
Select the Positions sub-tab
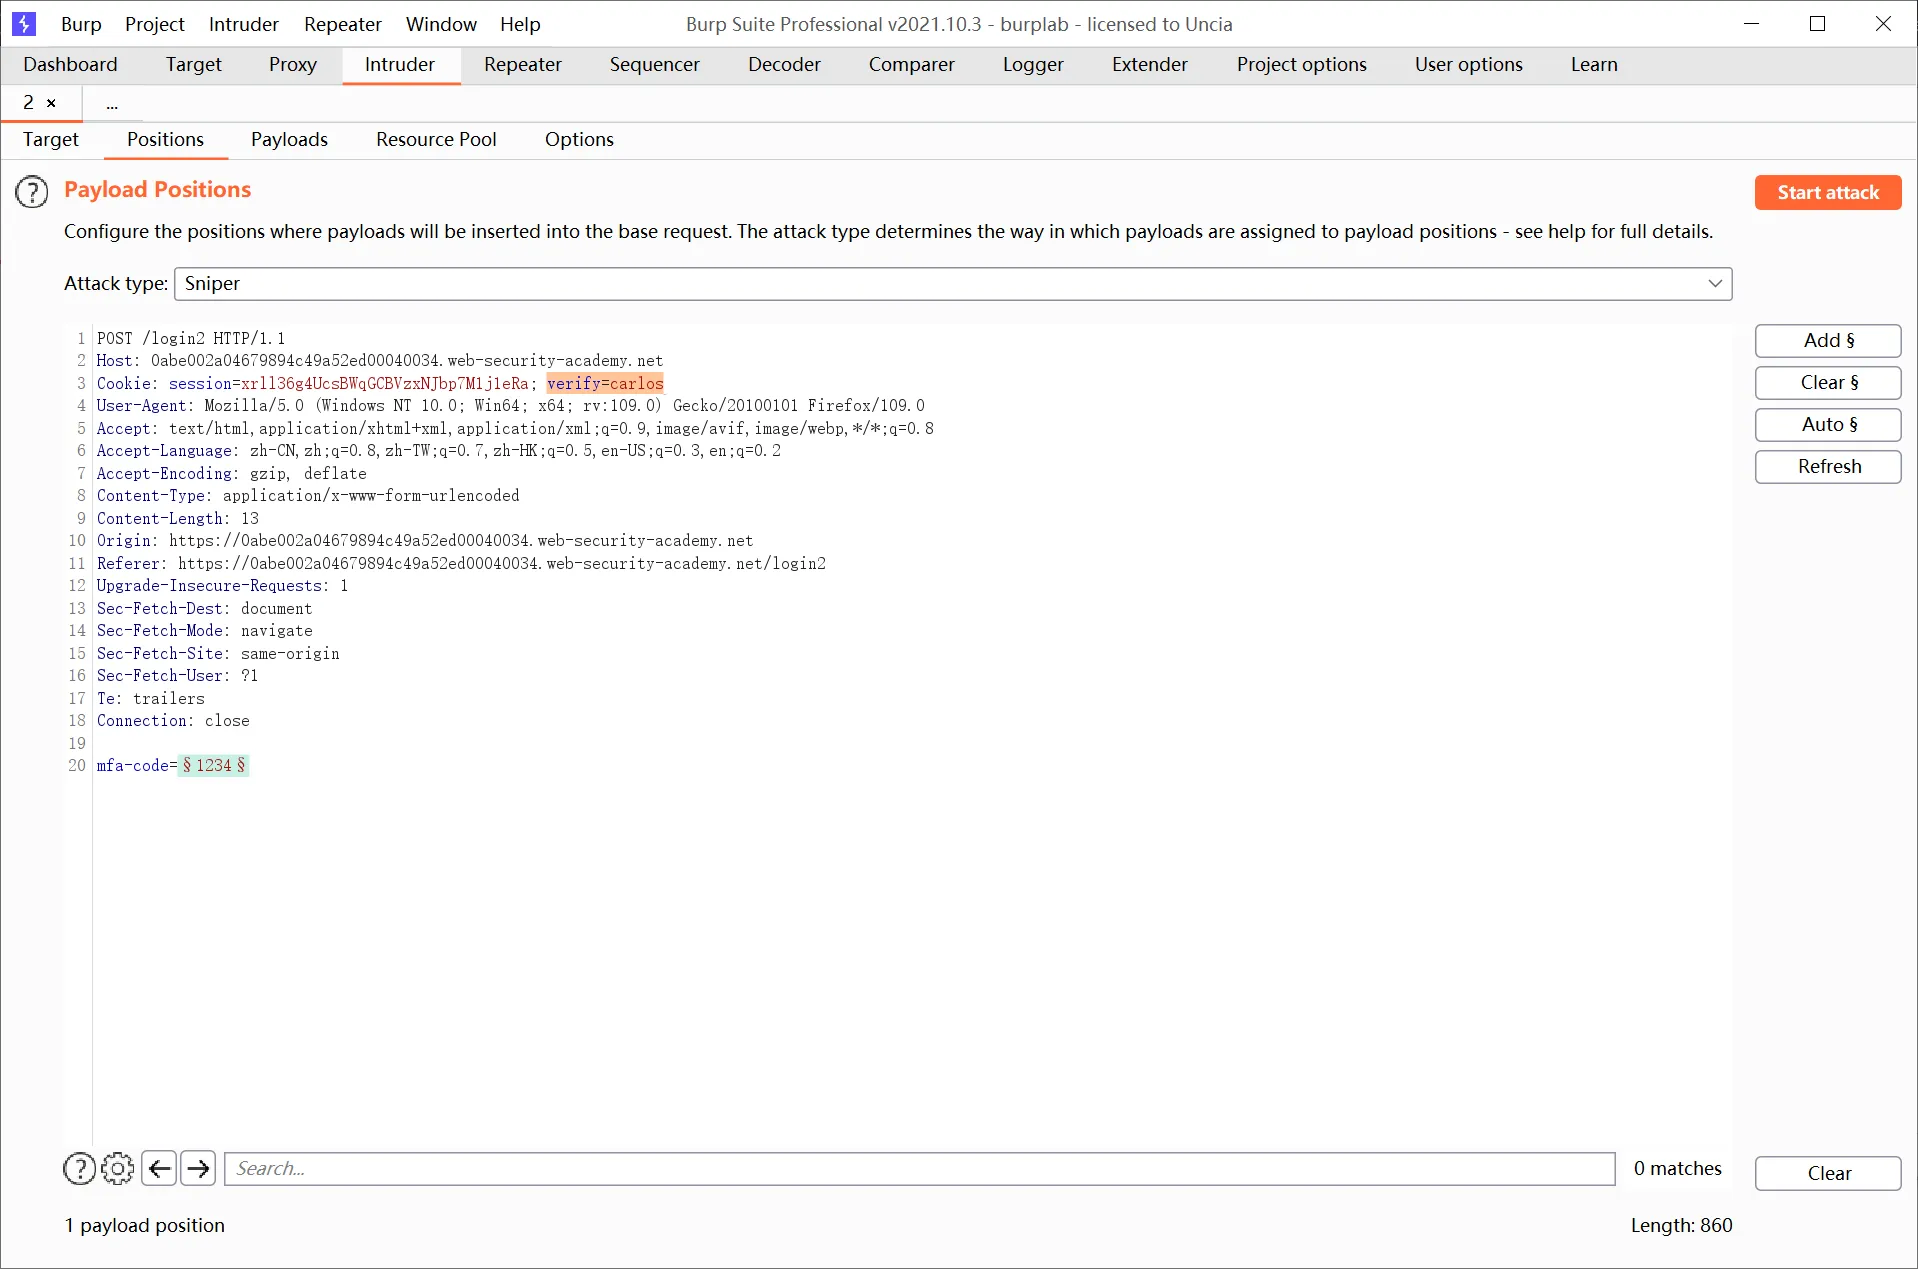coord(165,139)
